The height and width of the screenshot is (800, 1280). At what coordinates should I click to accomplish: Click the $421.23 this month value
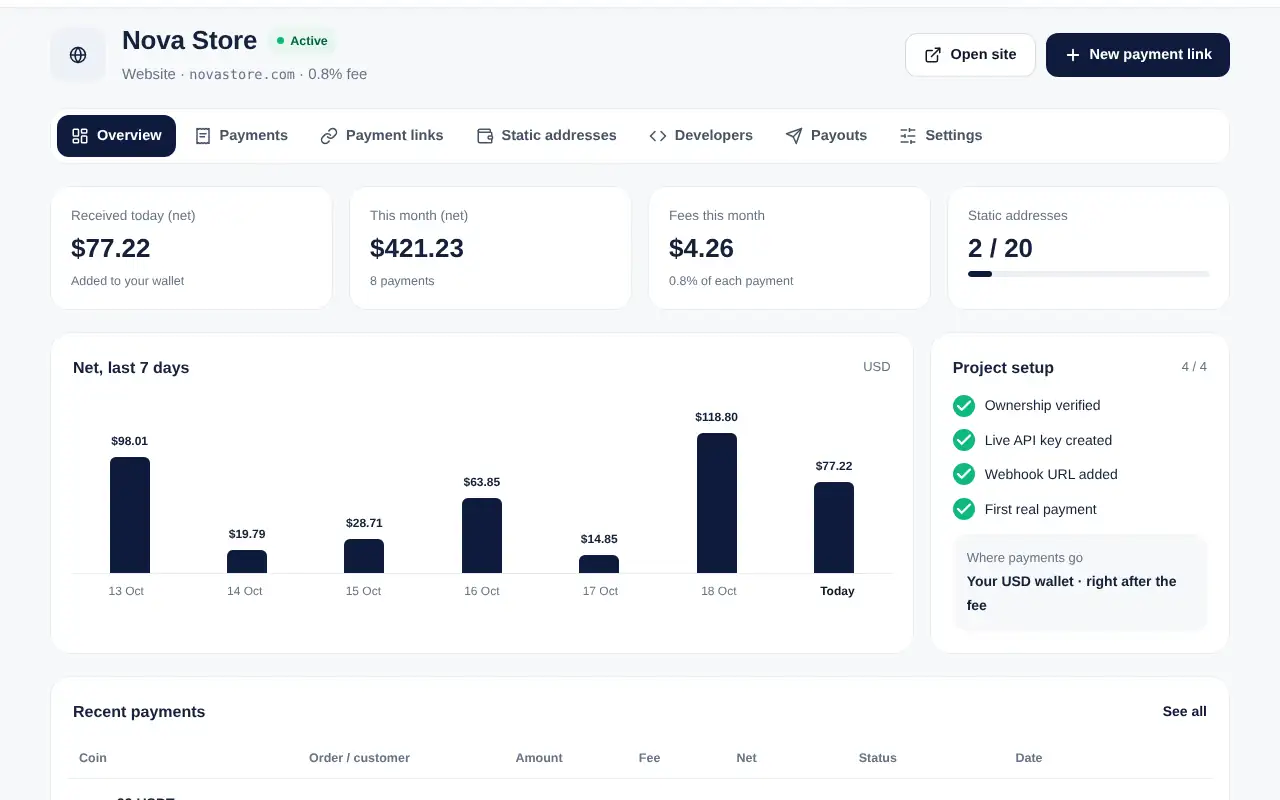(x=417, y=248)
